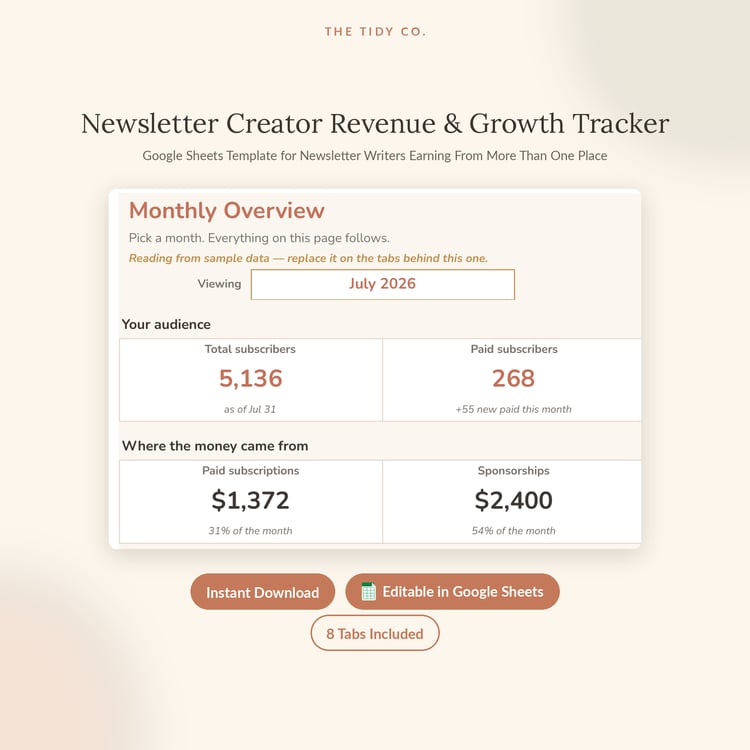Screen dimensions: 750x750
Task: Click the Instant Download button
Action: (x=263, y=592)
